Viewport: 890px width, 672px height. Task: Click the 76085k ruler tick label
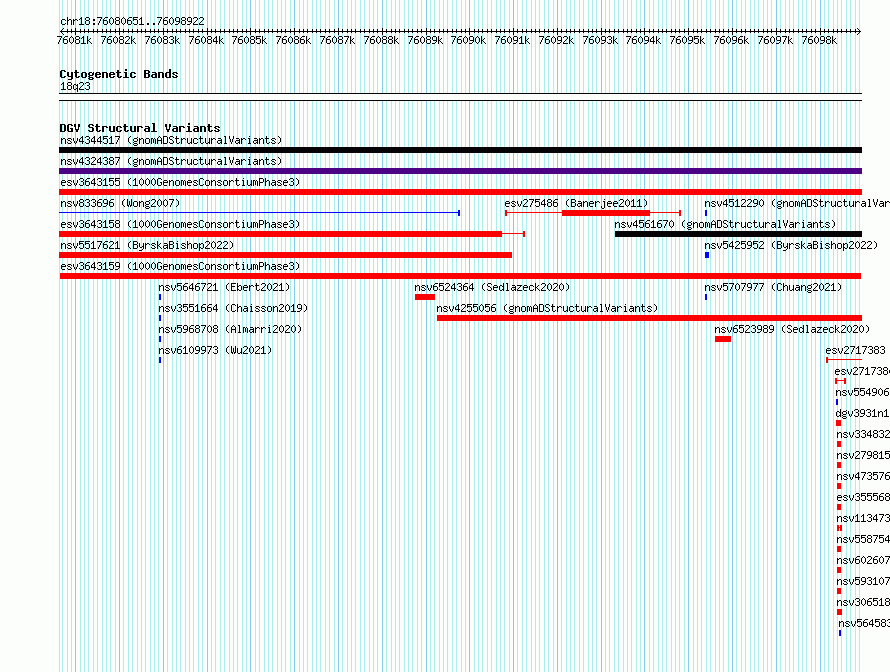pyautogui.click(x=249, y=40)
